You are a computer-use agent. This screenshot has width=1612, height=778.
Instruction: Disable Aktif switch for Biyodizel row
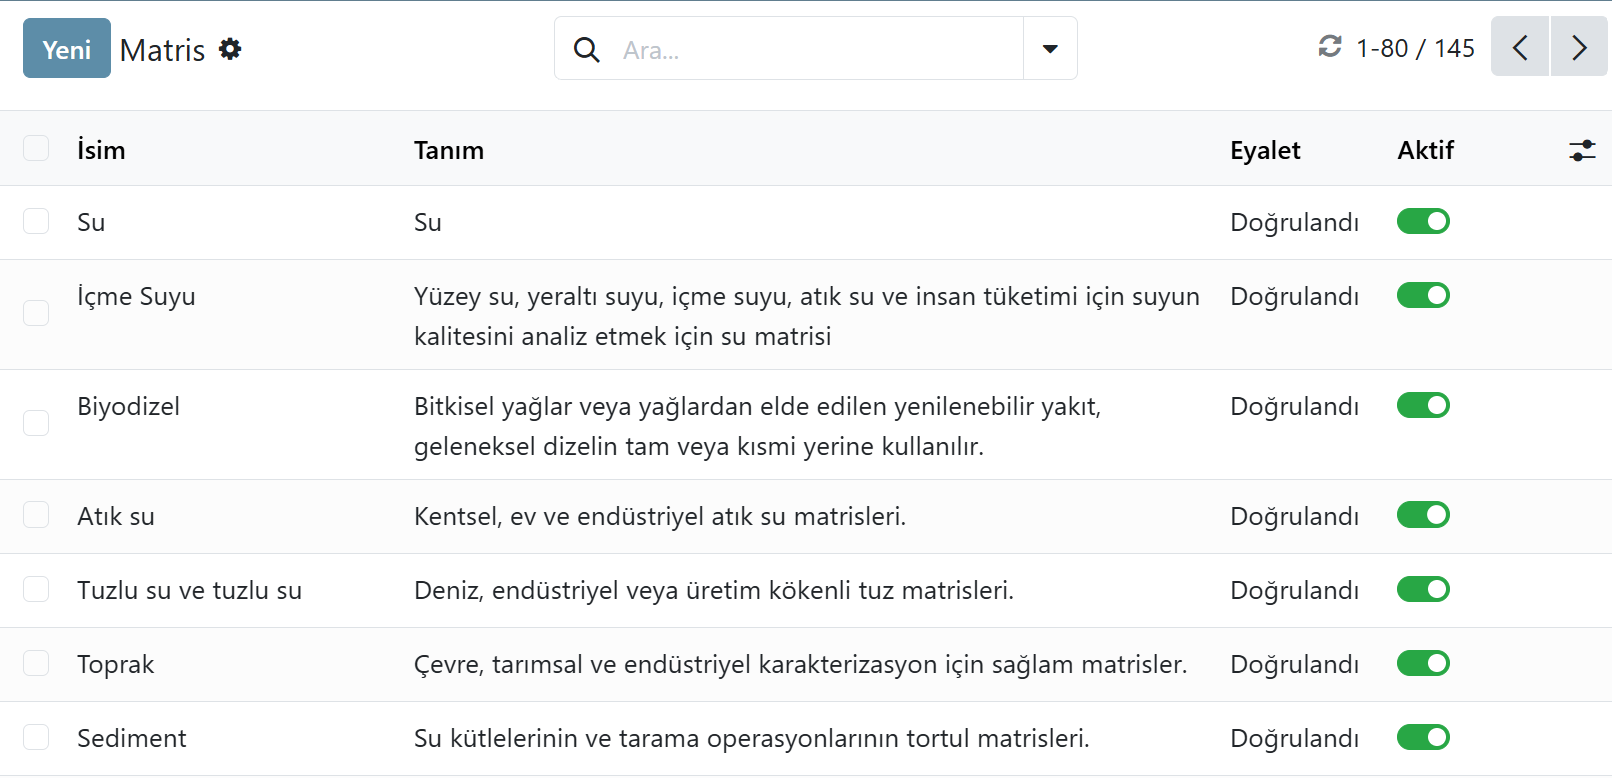1422,405
